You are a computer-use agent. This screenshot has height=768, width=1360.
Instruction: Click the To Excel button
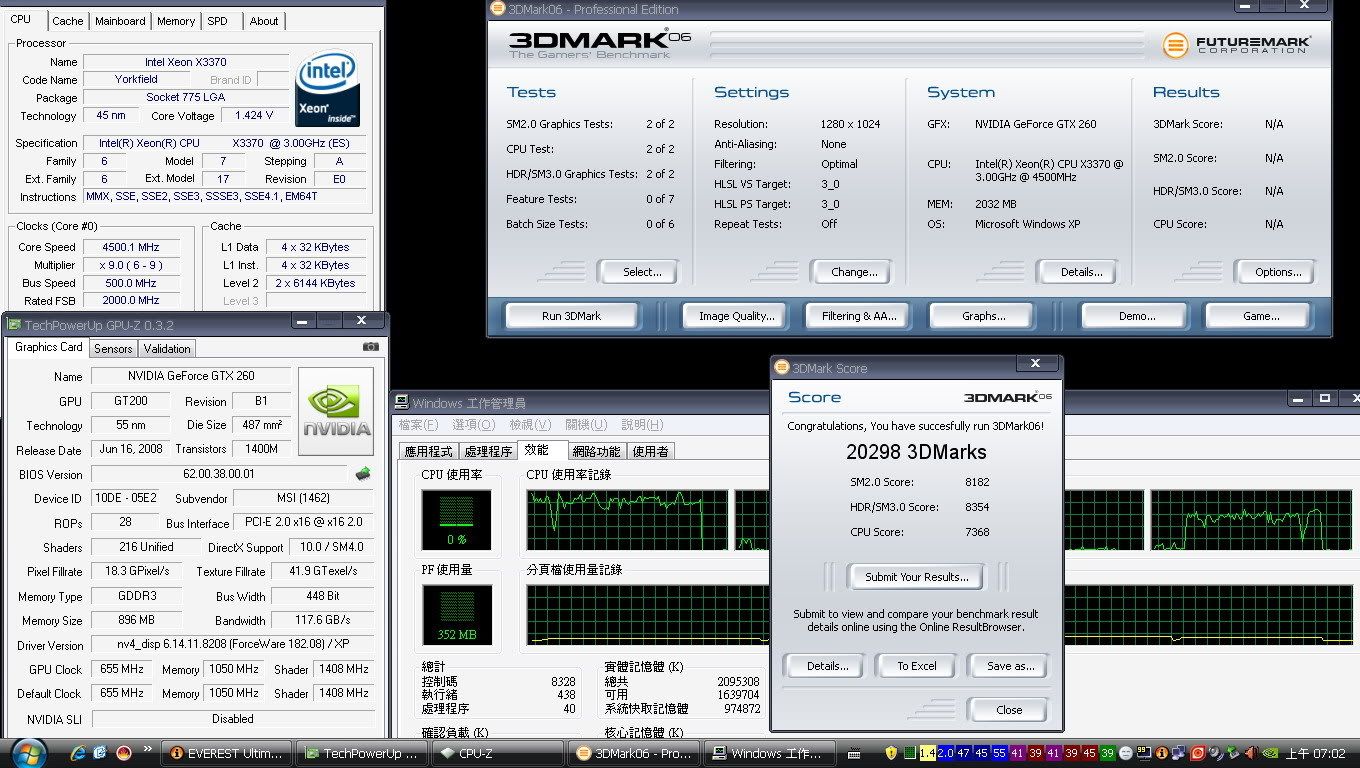click(x=917, y=666)
